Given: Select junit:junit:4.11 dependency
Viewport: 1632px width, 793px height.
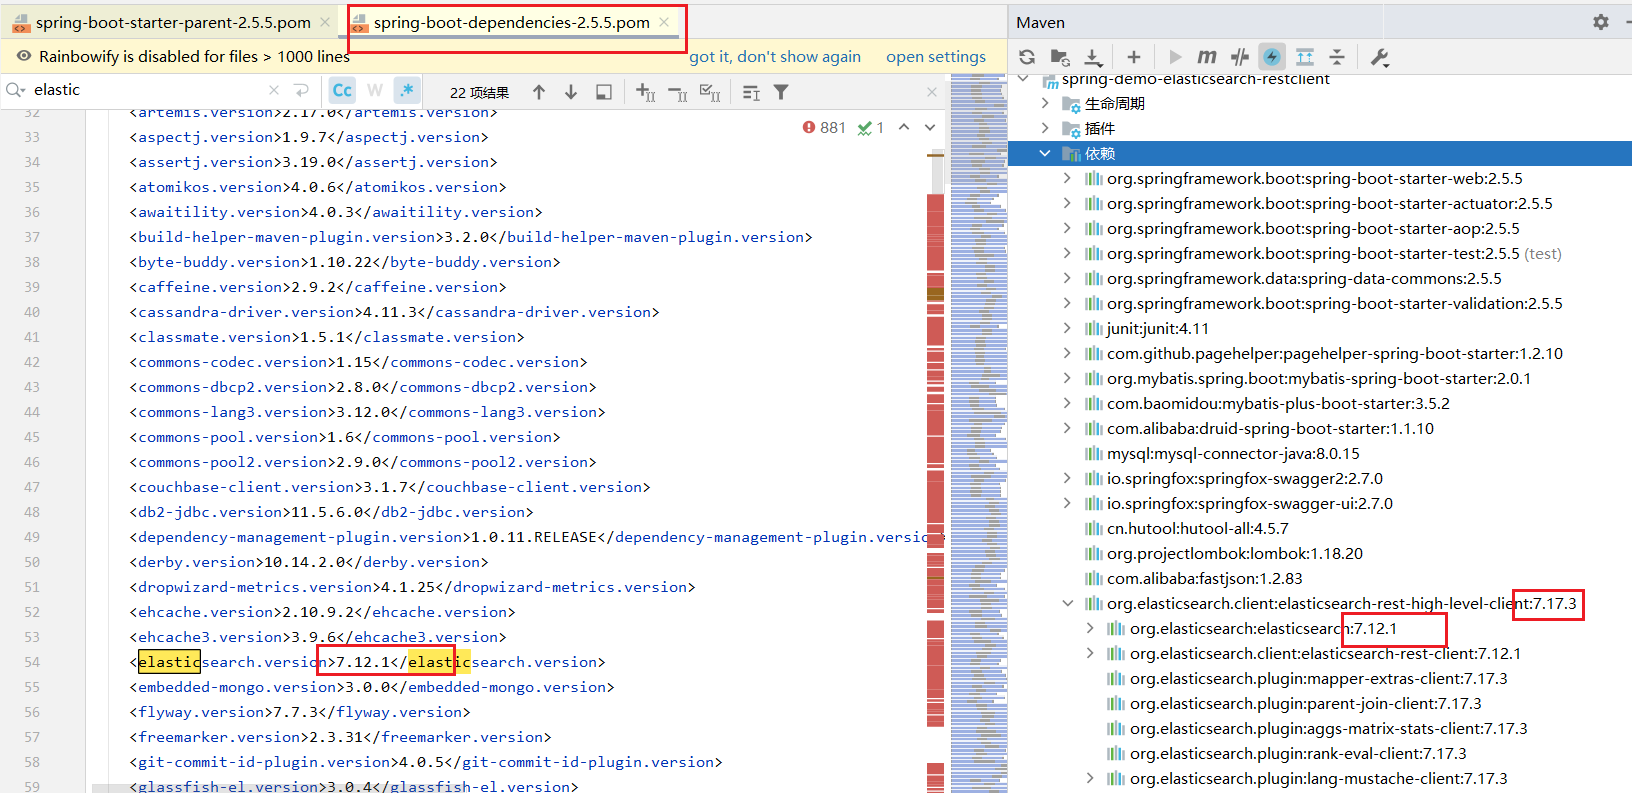Looking at the screenshot, I should (x=1157, y=328).
